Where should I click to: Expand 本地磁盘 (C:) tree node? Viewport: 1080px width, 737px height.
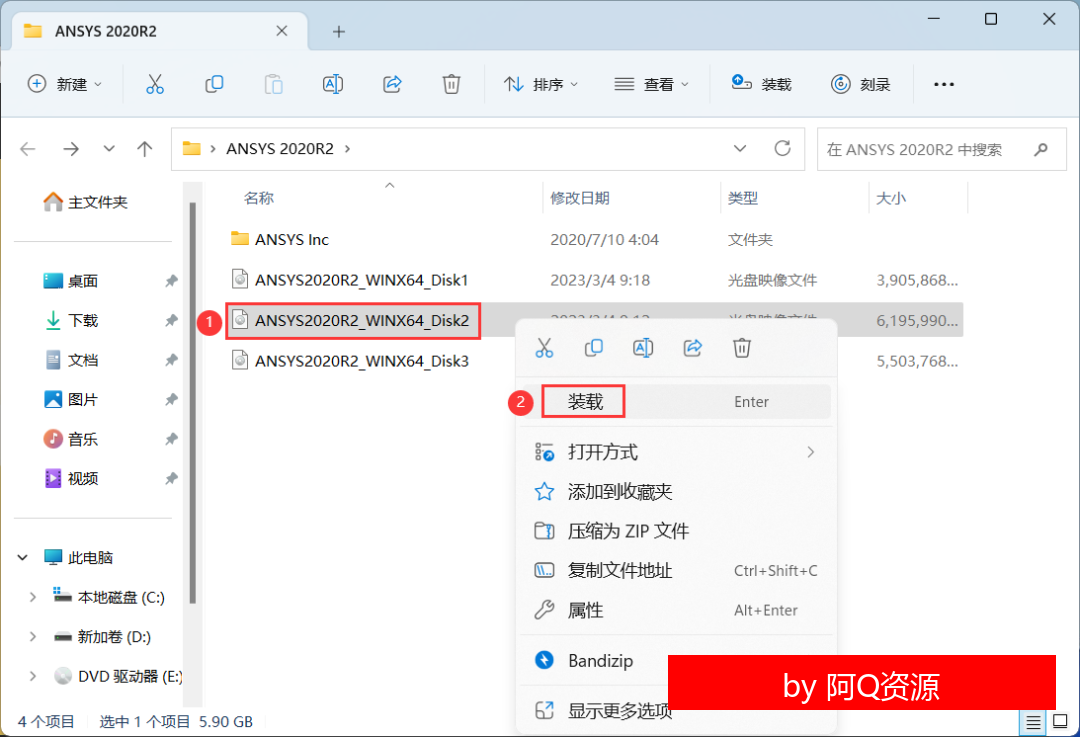pyautogui.click(x=32, y=597)
